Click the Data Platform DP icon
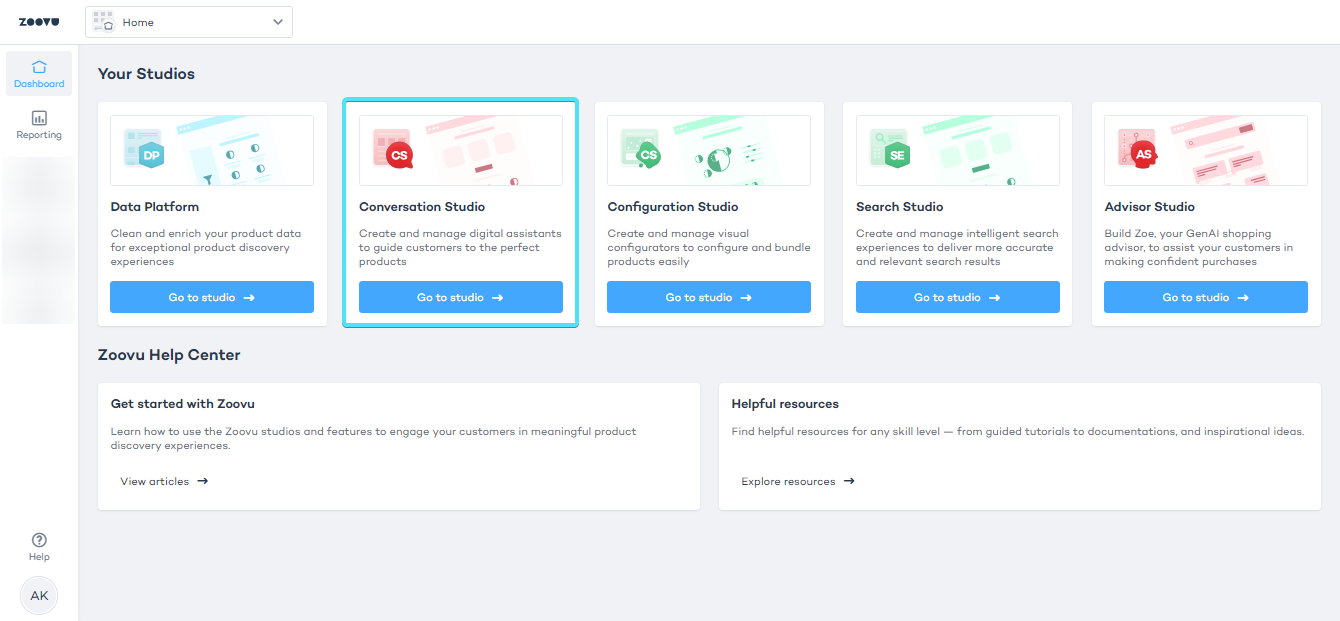The width and height of the screenshot is (1340, 621). [x=149, y=154]
